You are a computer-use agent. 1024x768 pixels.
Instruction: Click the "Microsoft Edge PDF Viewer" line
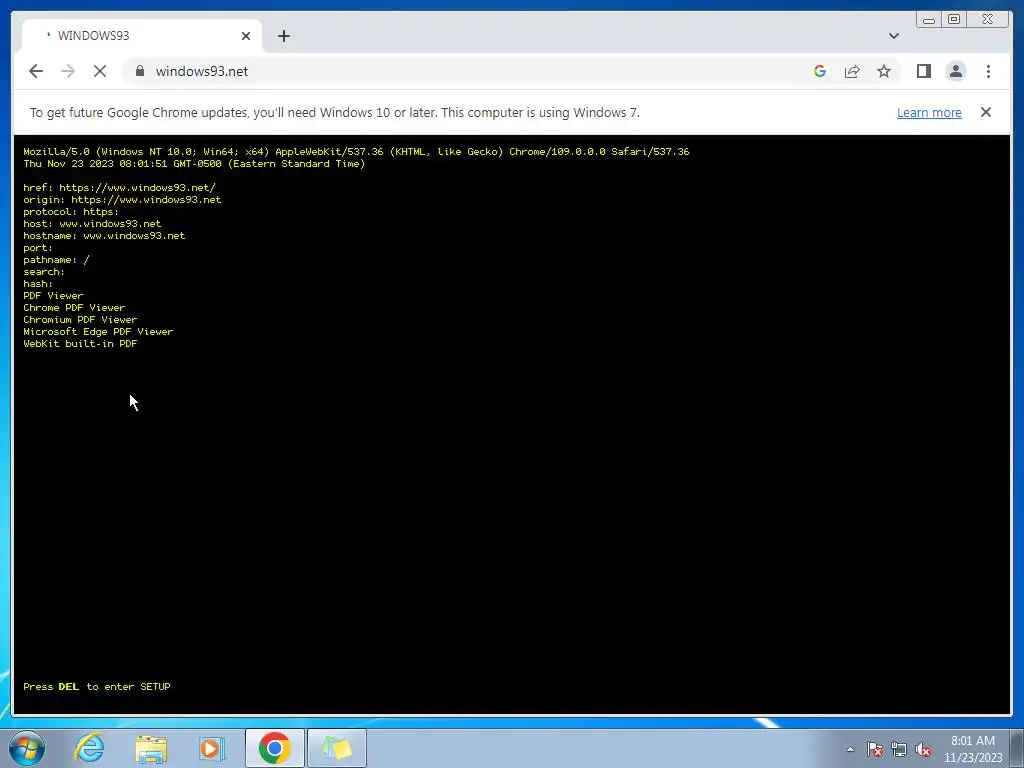point(98,332)
